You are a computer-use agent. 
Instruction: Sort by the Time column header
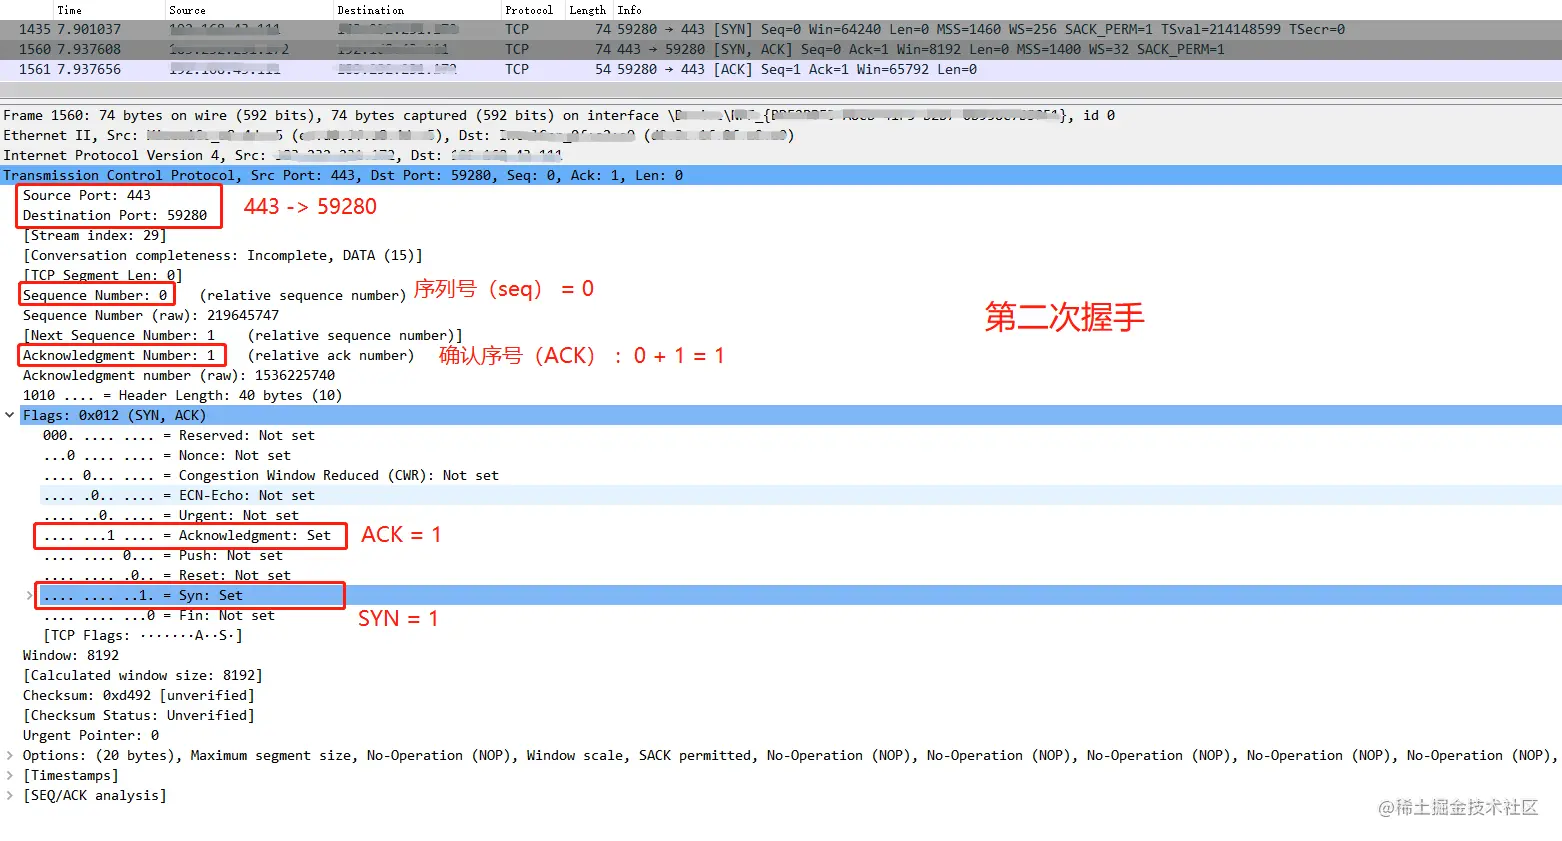[x=70, y=10]
